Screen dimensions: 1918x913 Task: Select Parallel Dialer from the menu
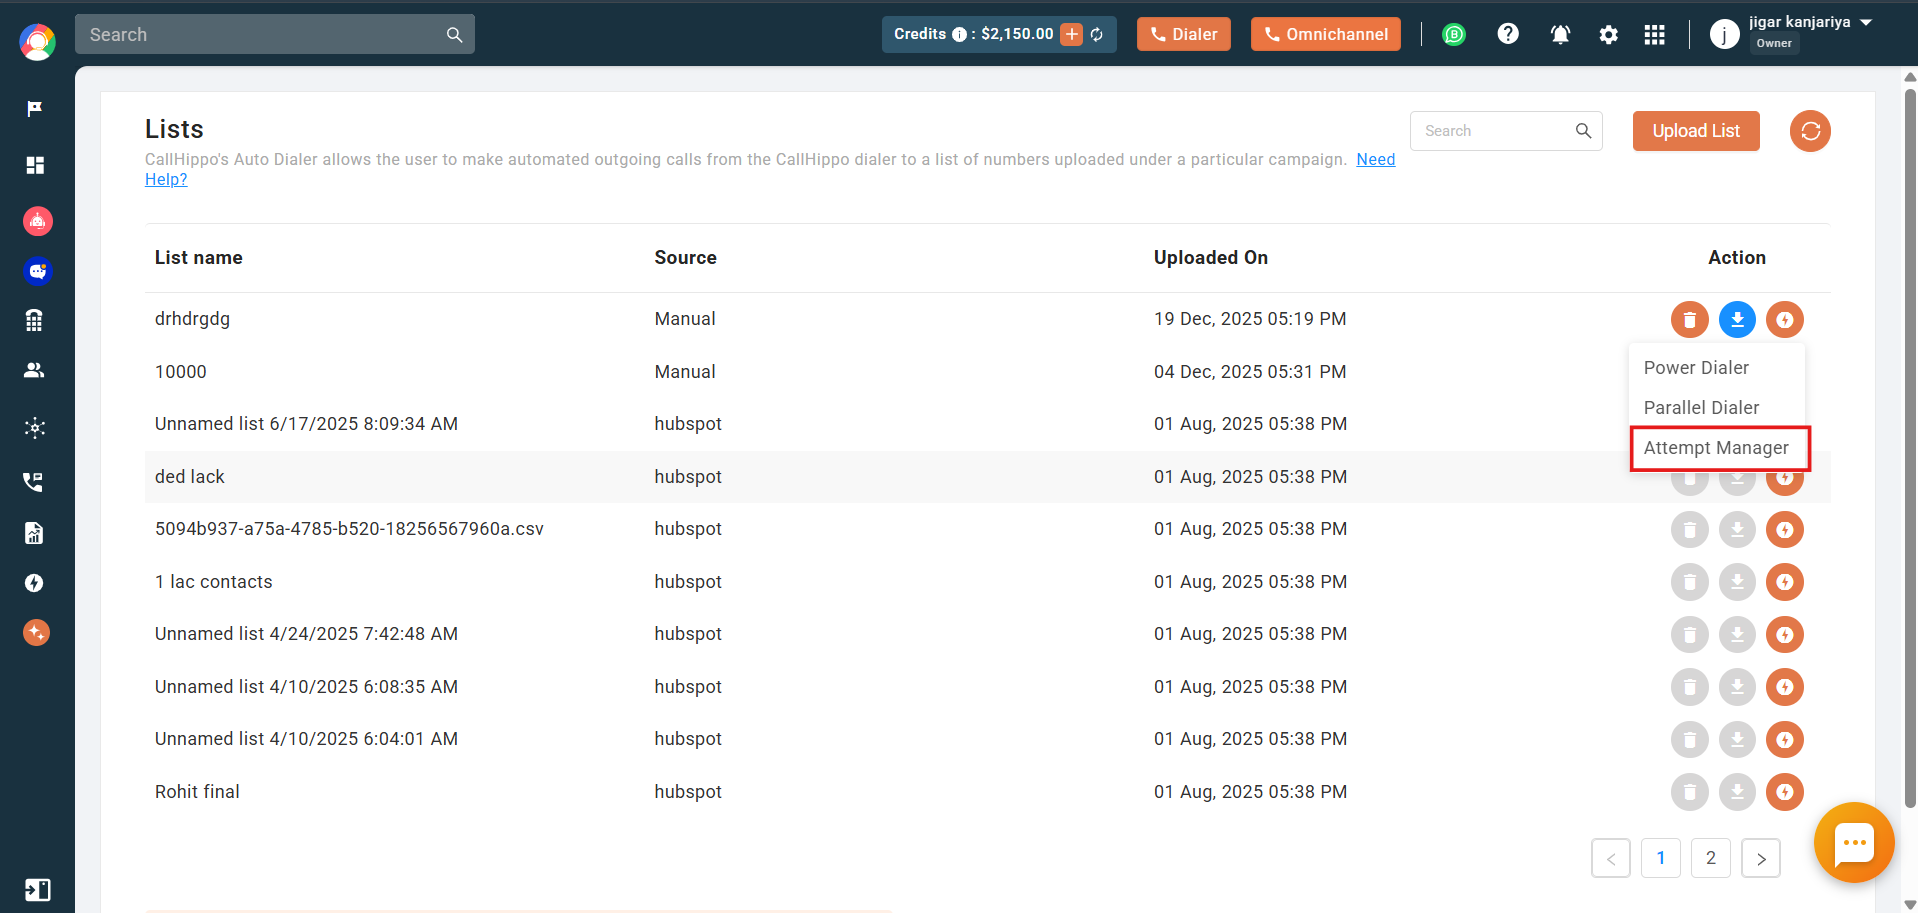click(x=1701, y=408)
